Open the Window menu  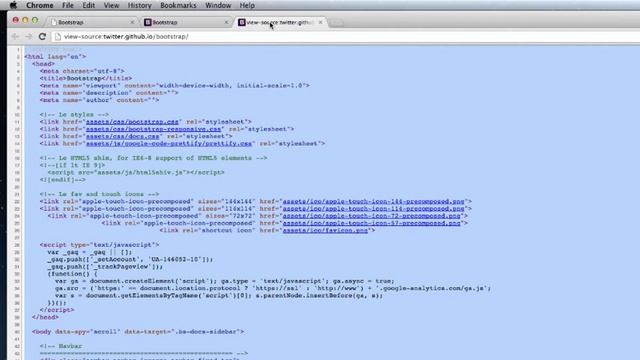point(218,5)
